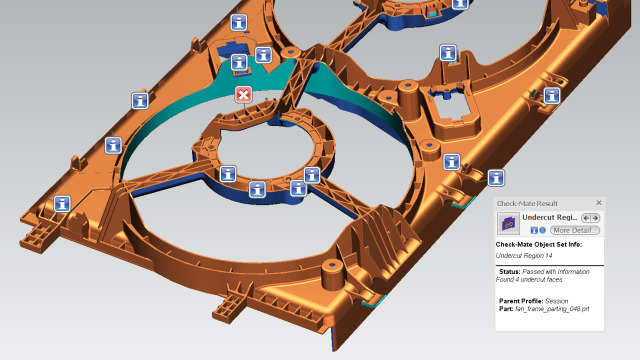Click the truncated Undercut Regi... result title
The image size is (640, 360).
549,217
